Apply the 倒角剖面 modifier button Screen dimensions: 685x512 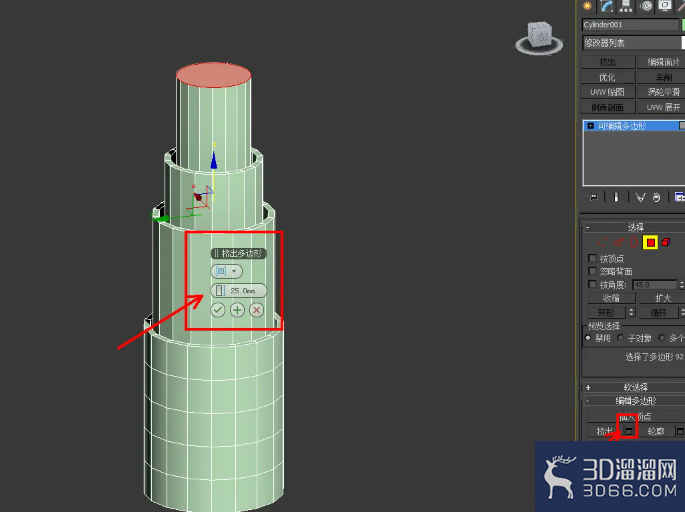click(608, 107)
